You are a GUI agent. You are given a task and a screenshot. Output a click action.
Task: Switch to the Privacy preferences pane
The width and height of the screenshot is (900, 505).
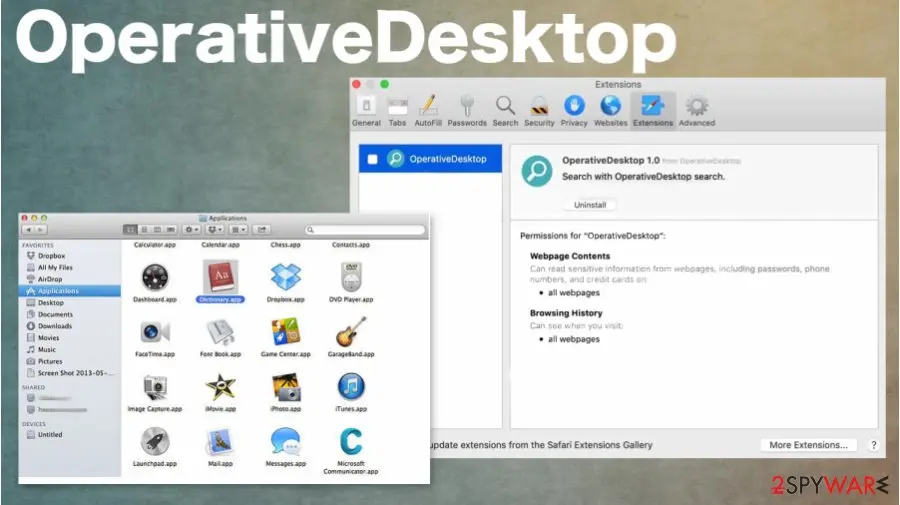click(574, 111)
